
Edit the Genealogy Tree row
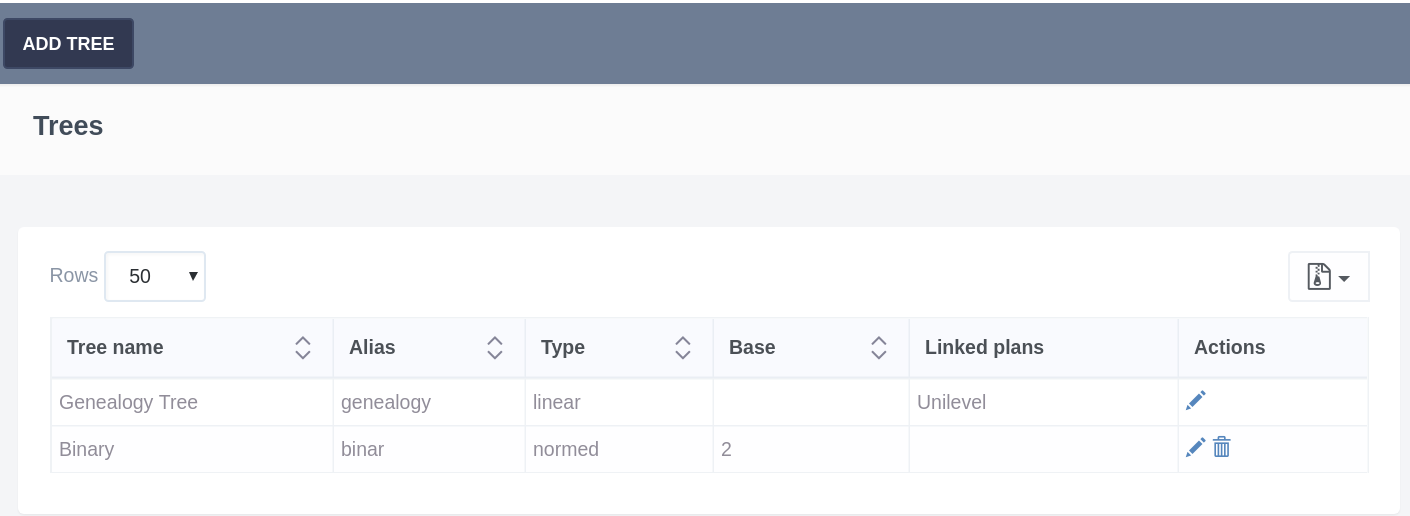1195,401
